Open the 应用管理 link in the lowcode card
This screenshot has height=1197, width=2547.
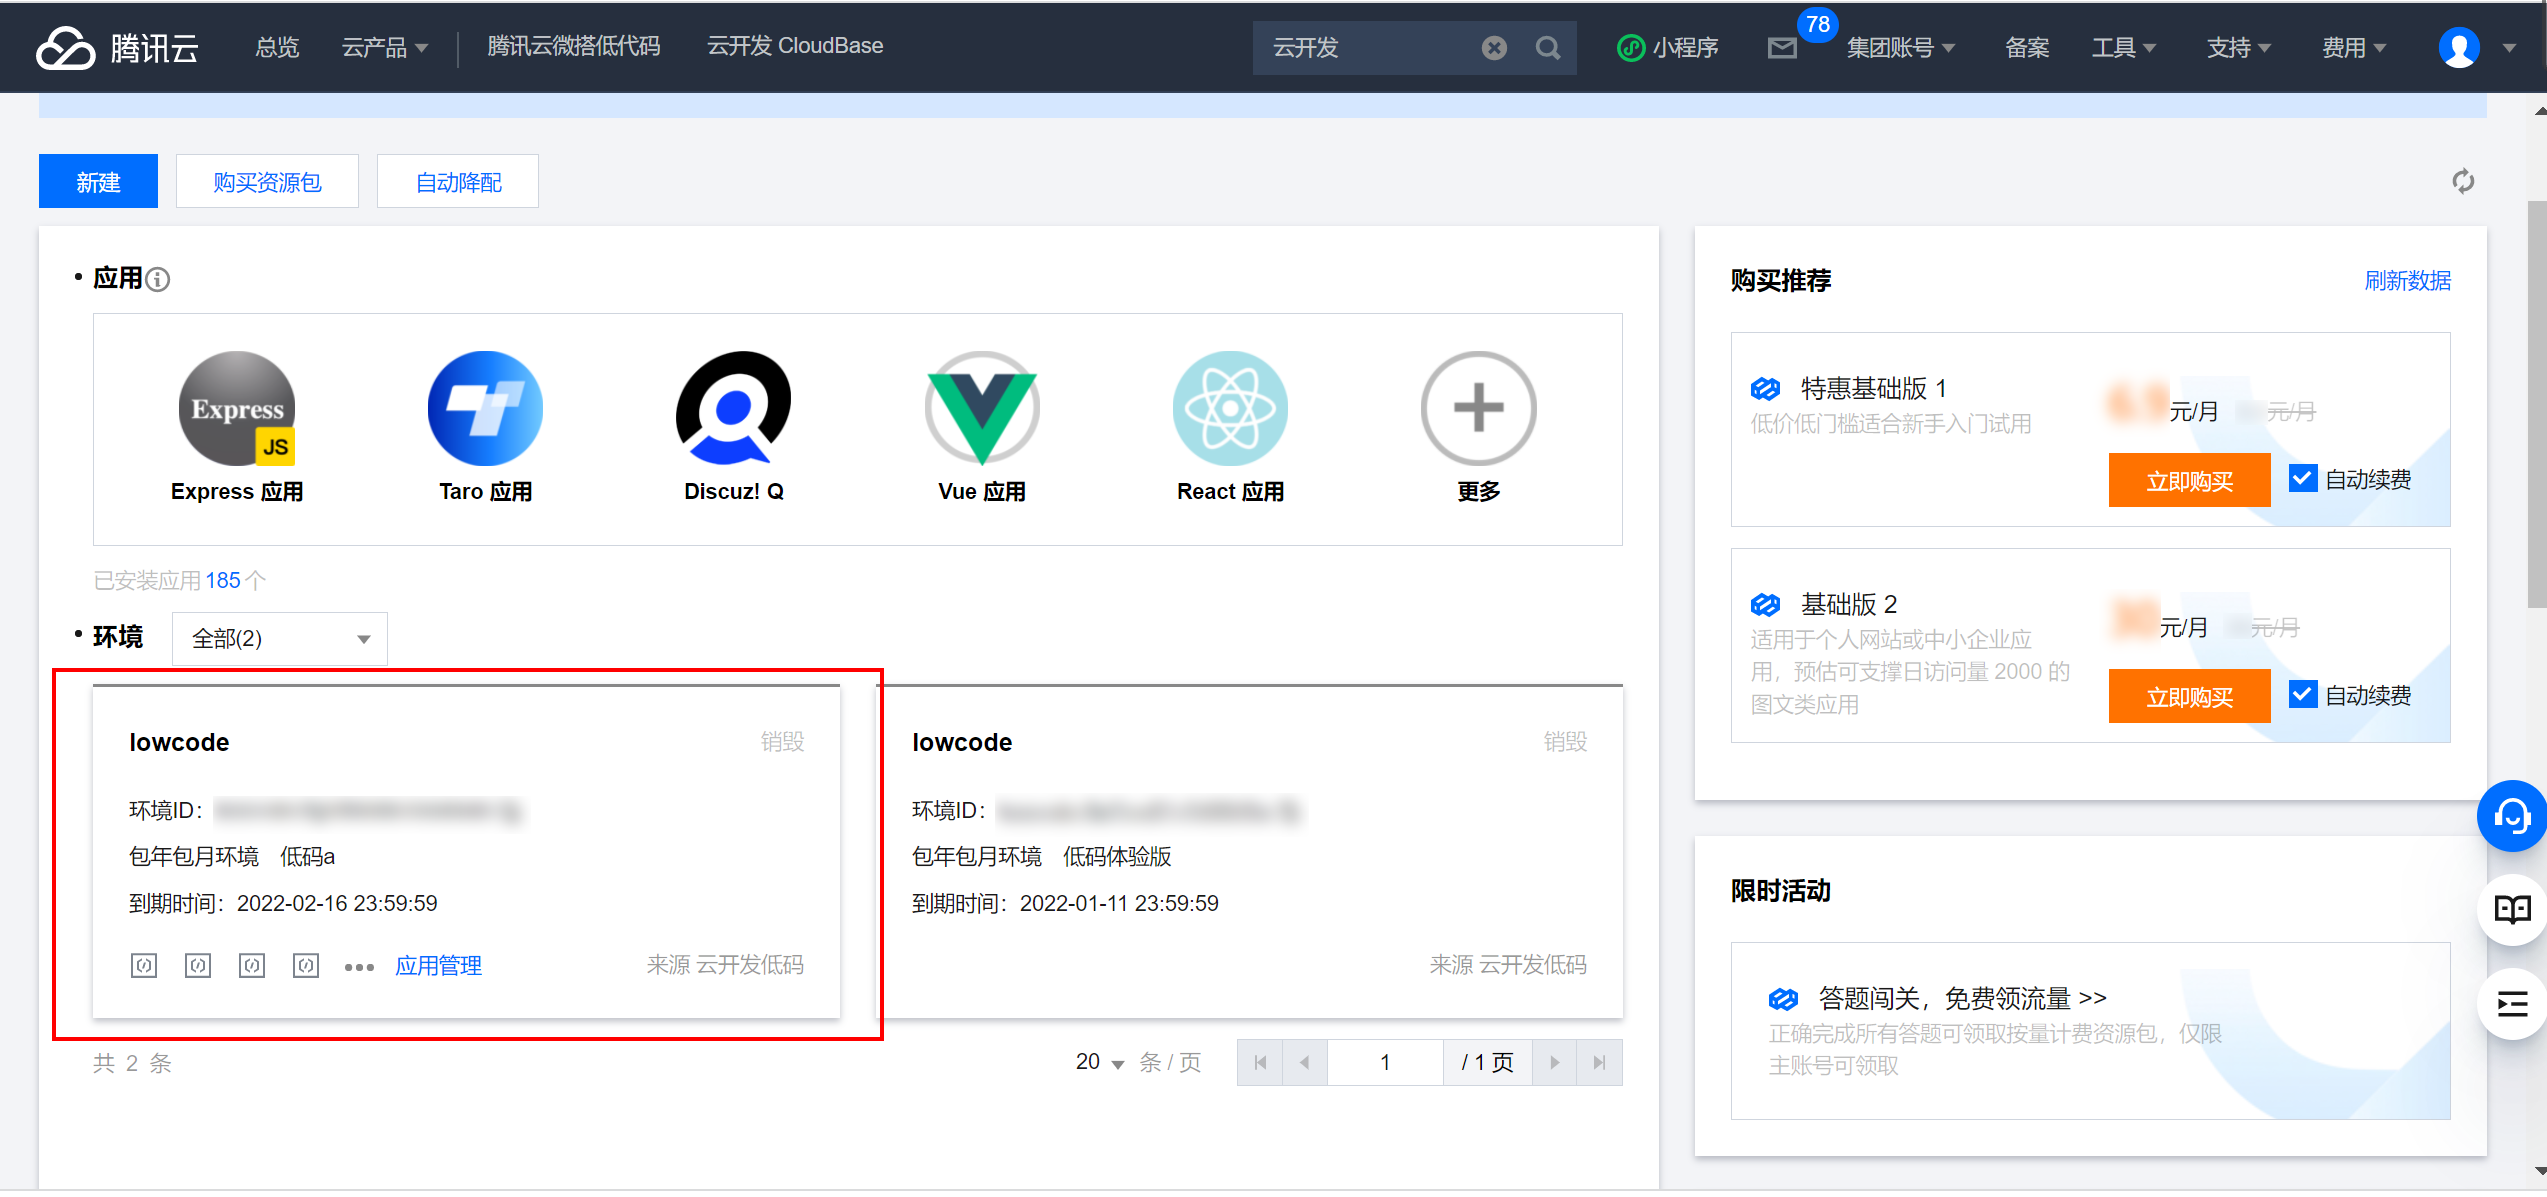438,966
